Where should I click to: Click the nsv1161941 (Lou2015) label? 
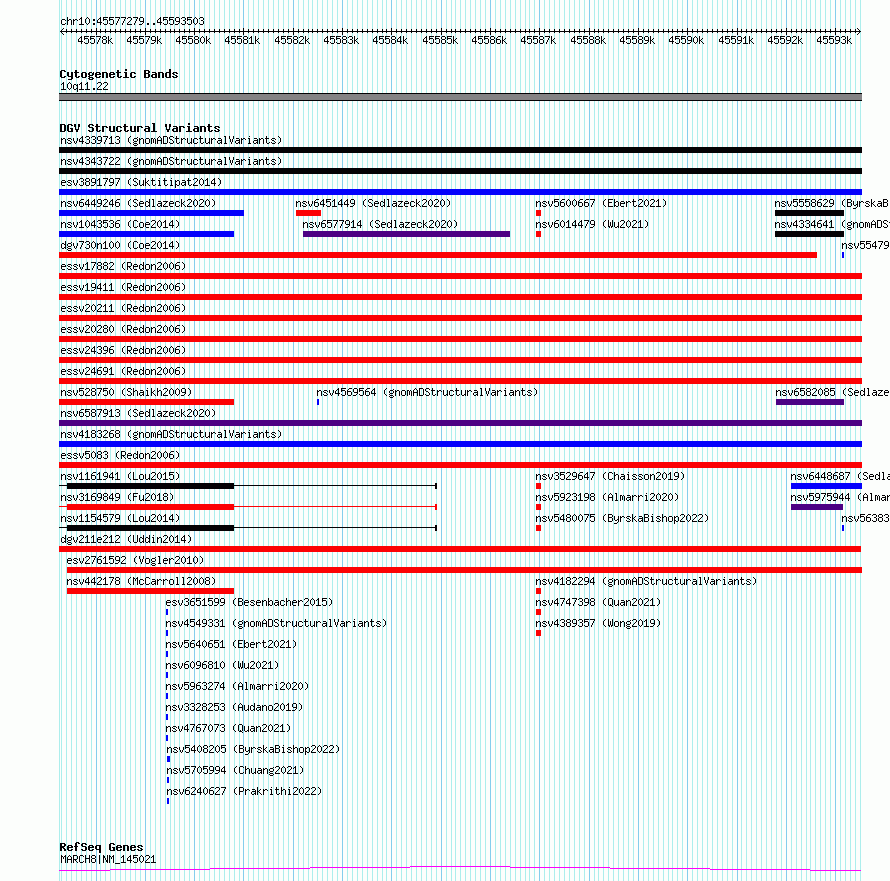[120, 476]
